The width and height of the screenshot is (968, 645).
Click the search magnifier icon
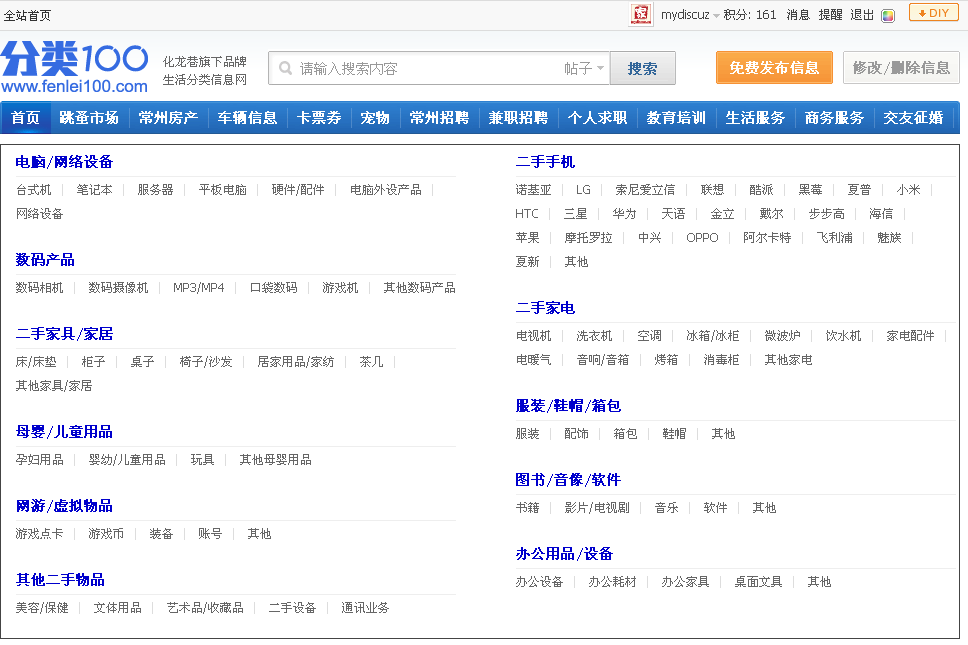coord(285,68)
